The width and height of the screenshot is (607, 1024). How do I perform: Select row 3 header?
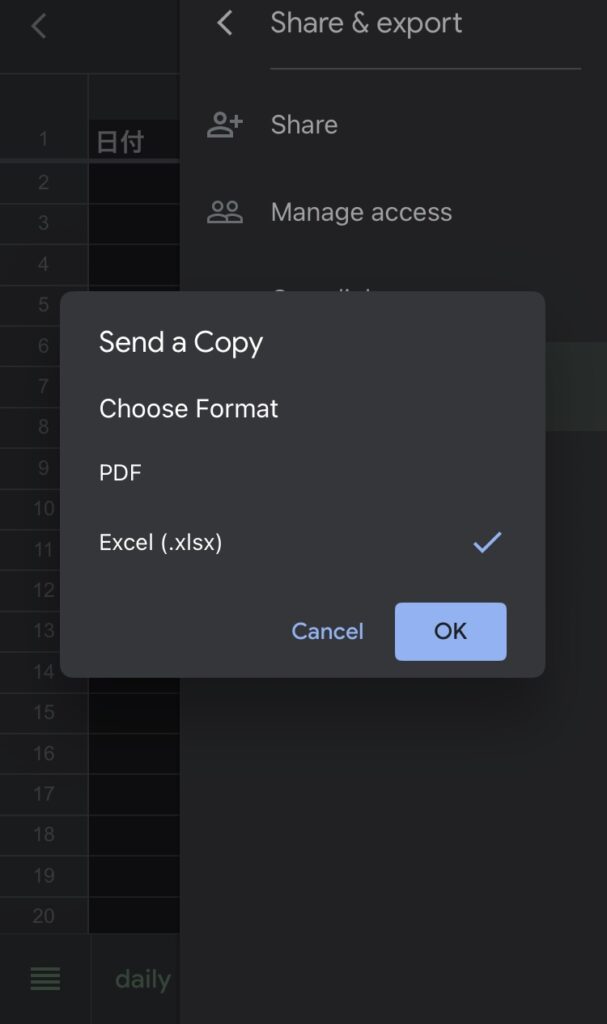pyautogui.click(x=43, y=222)
